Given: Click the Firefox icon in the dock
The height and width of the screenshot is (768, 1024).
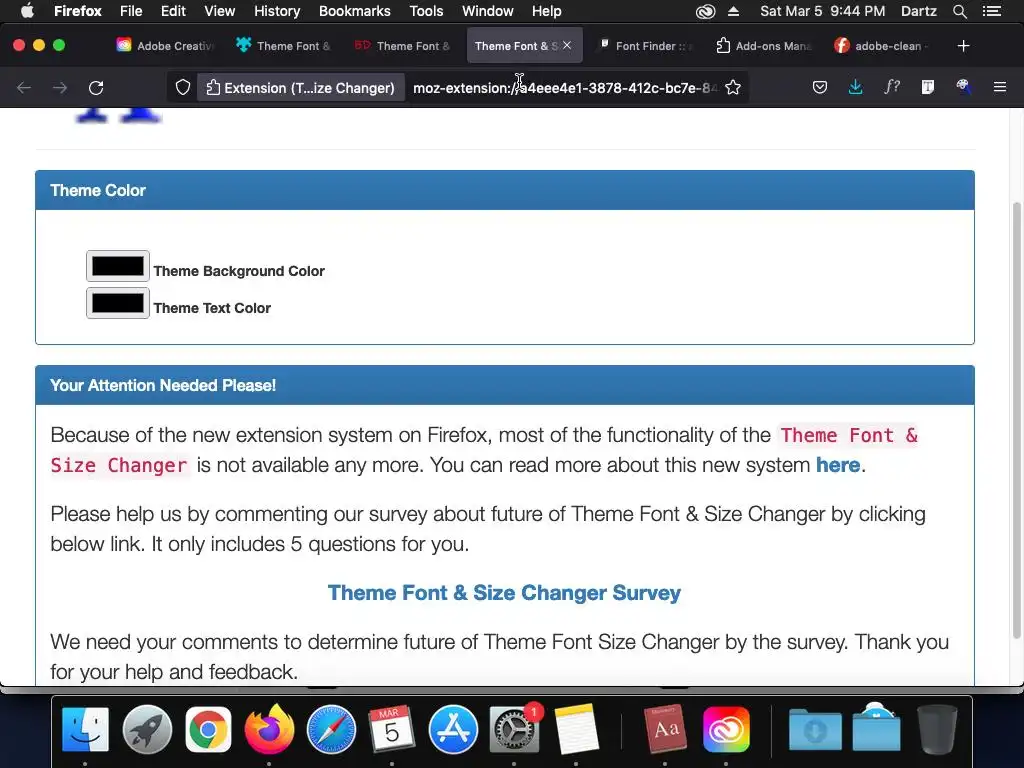Looking at the screenshot, I should tap(269, 729).
